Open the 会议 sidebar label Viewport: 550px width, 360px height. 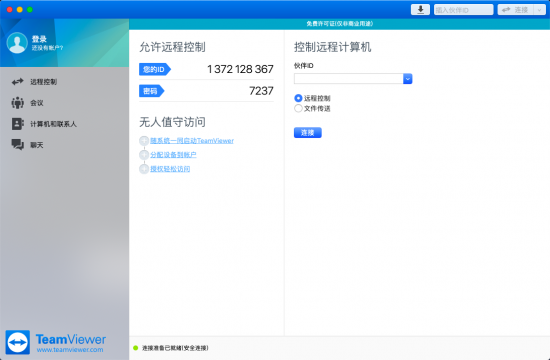click(37, 103)
